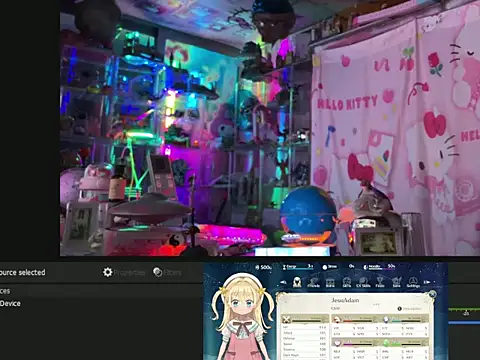
Task: Close the JesuAdam status panel
Action: coord(432,294)
